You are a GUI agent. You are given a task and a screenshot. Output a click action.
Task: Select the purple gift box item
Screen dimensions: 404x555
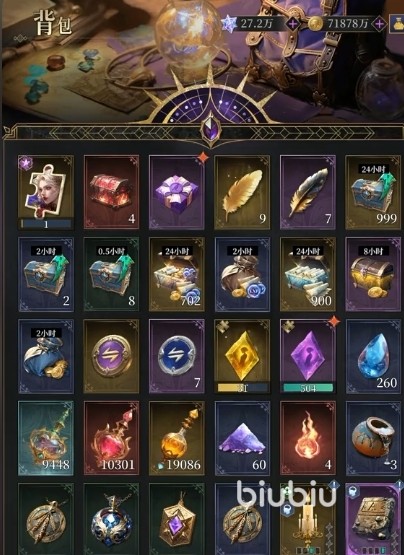tap(177, 192)
